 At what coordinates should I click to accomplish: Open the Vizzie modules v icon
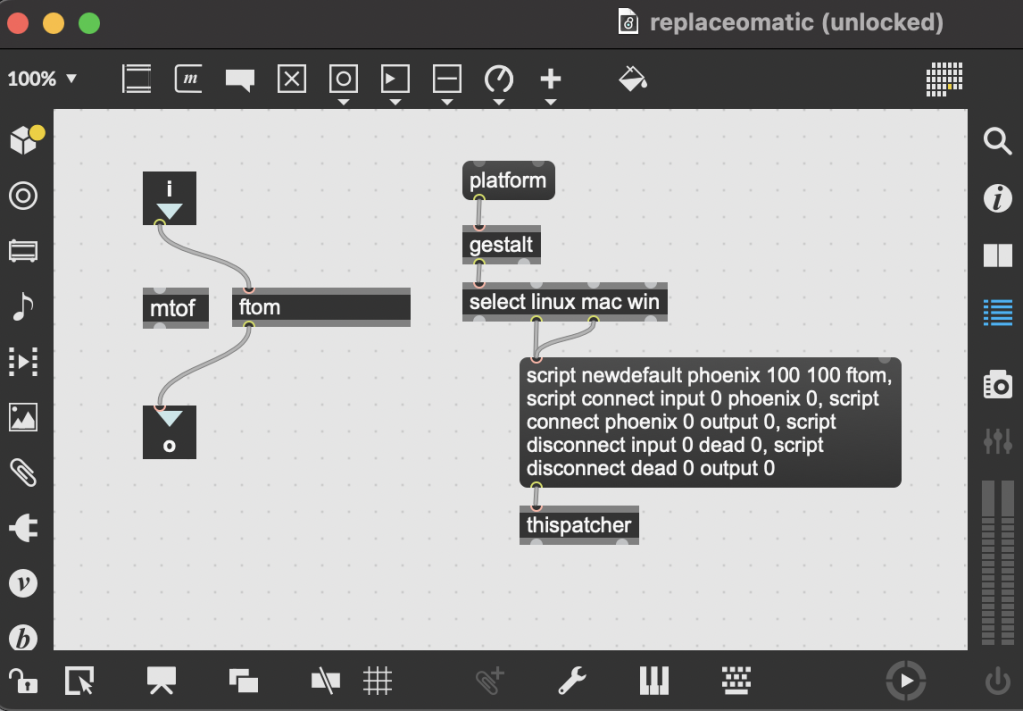23,583
